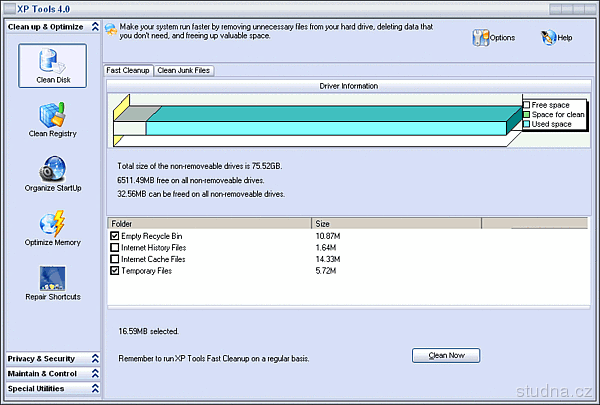Open the Optimize Memory tool

(52, 228)
